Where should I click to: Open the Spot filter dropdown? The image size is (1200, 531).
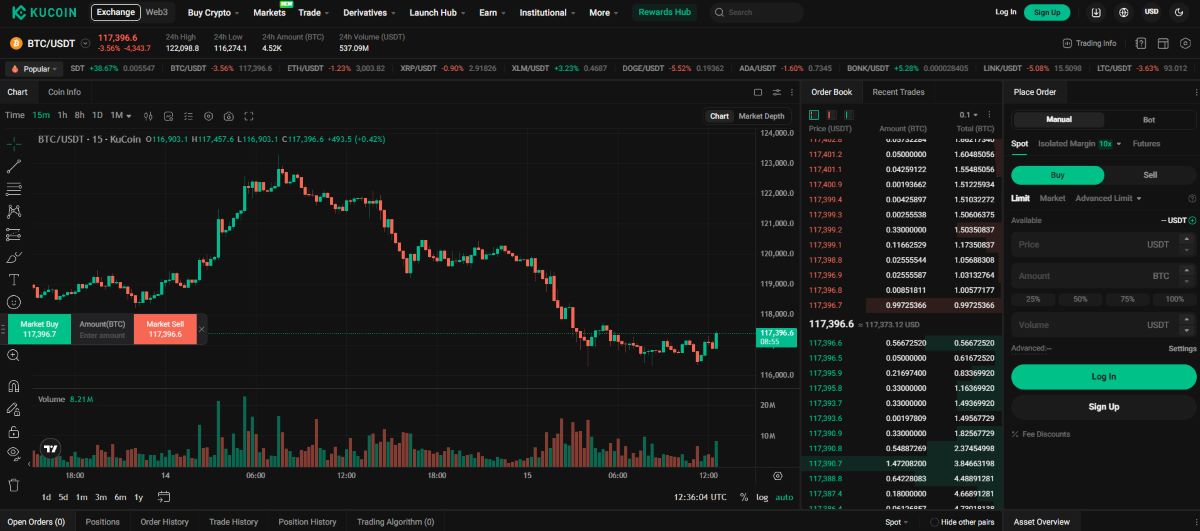896,522
